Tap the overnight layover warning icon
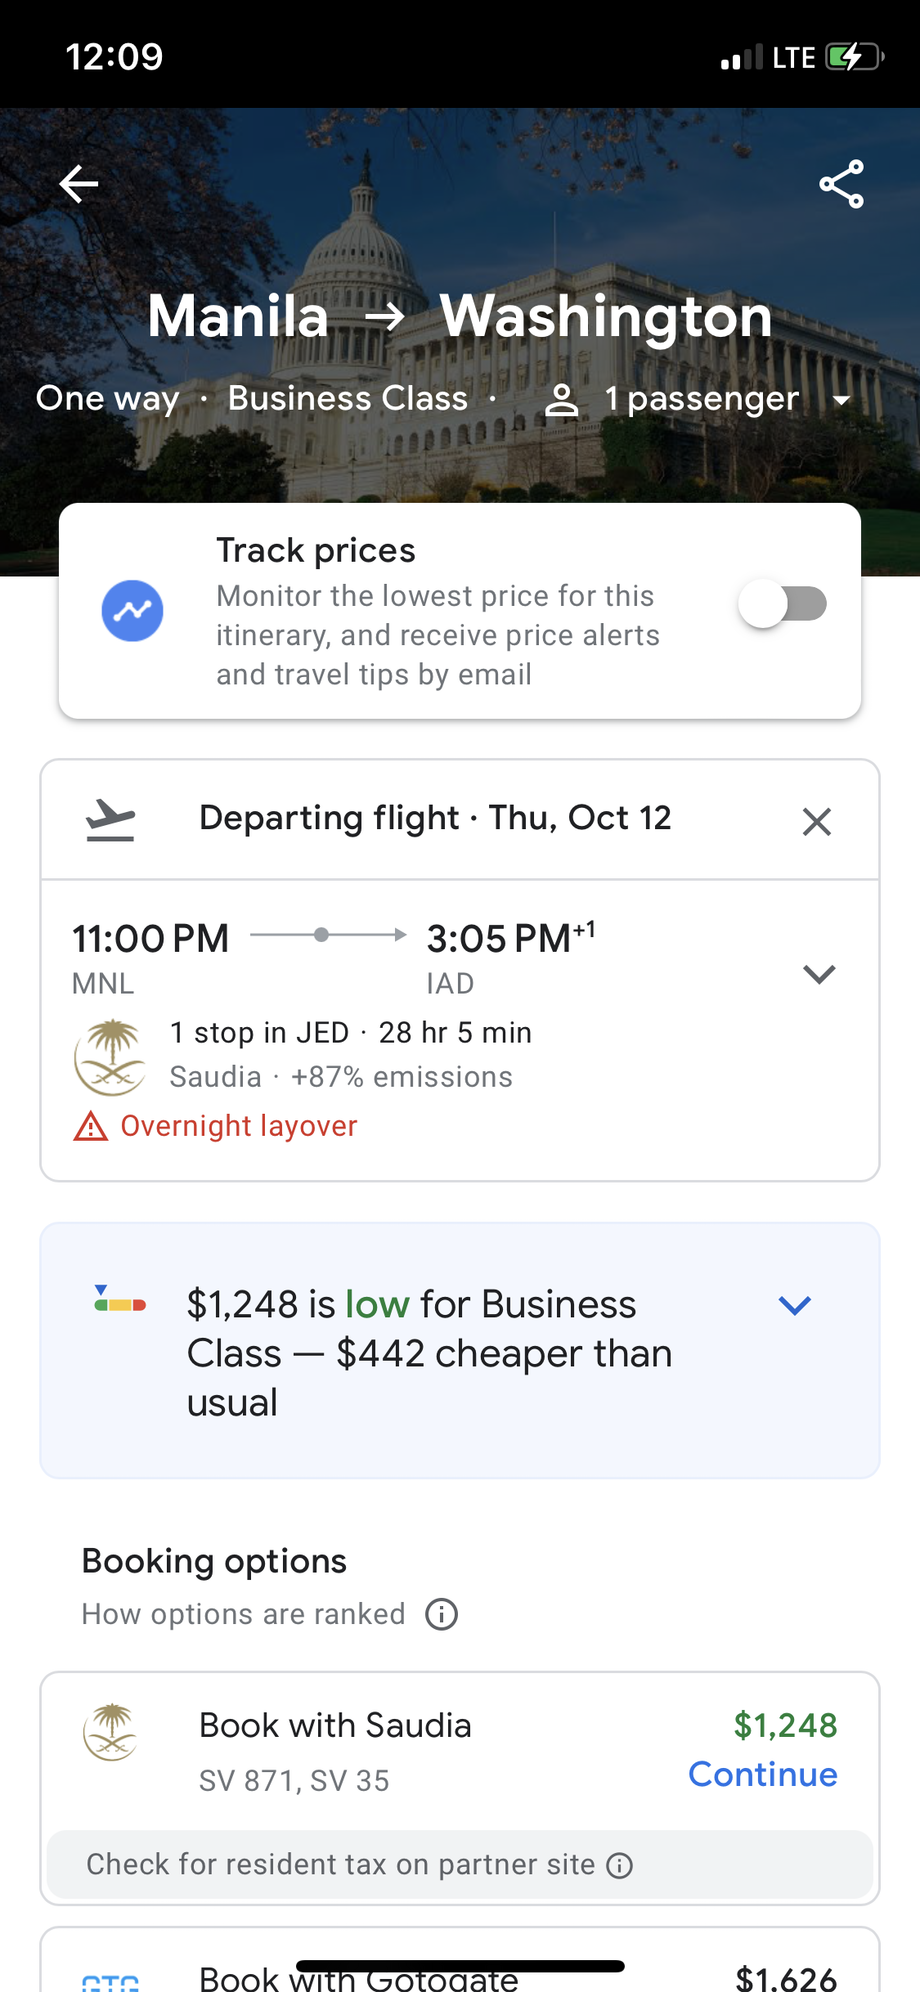The image size is (920, 1992). point(91,1127)
